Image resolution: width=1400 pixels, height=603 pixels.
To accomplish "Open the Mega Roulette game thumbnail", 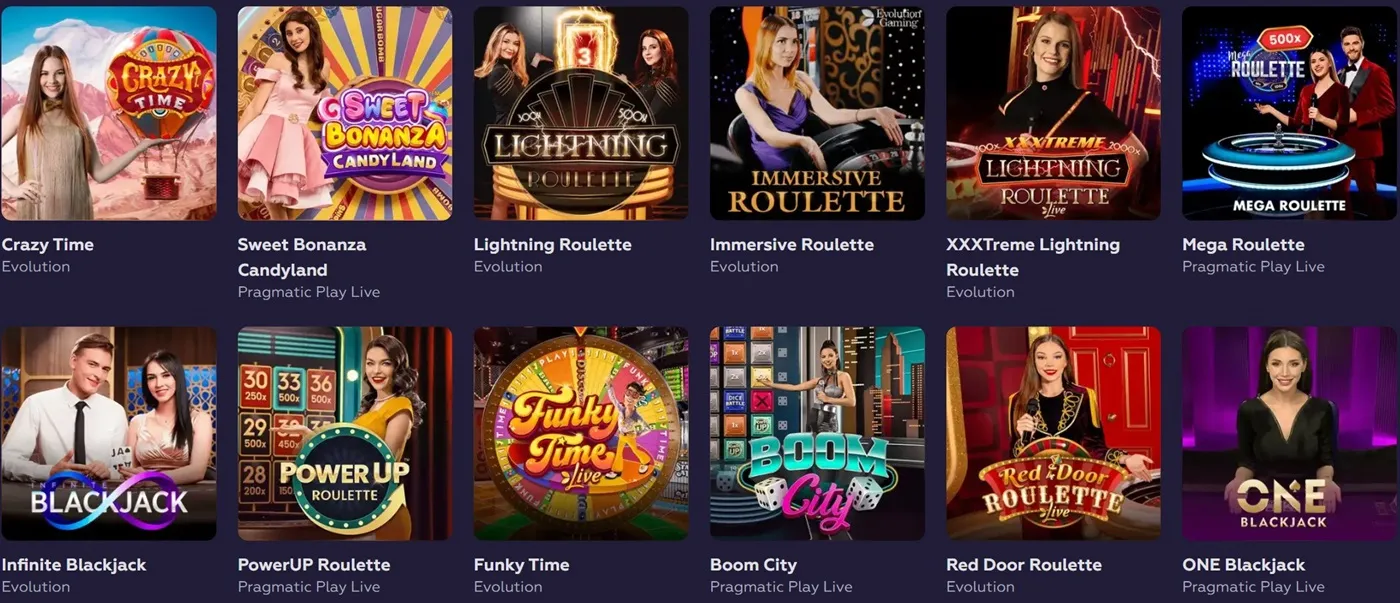I will pyautogui.click(x=1289, y=113).
